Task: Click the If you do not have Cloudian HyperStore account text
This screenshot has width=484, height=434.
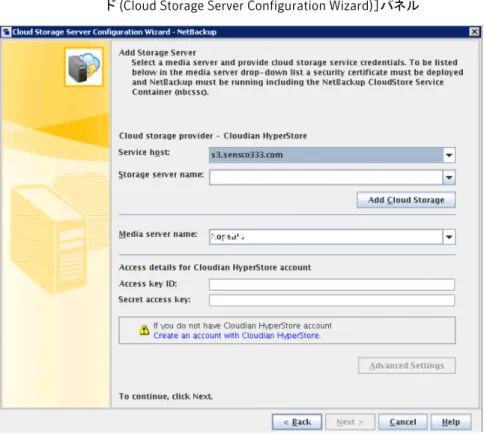Action: tap(242, 326)
